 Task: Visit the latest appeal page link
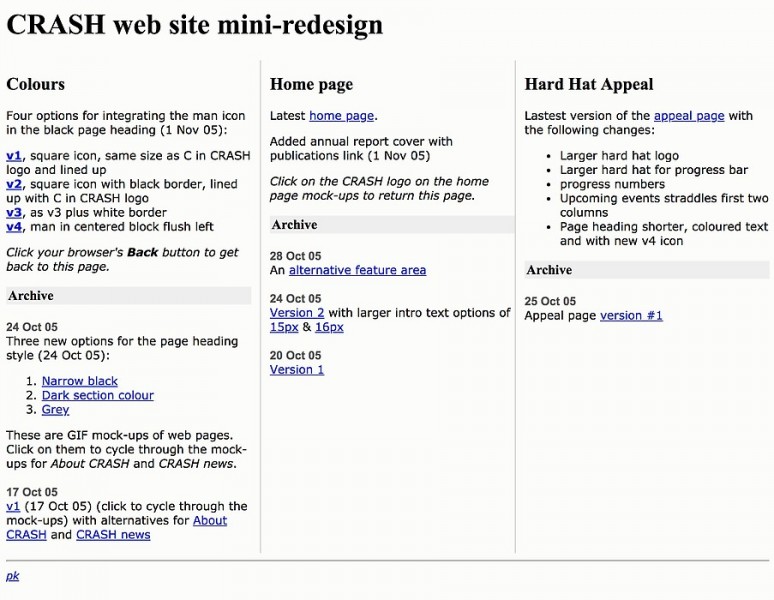point(688,116)
